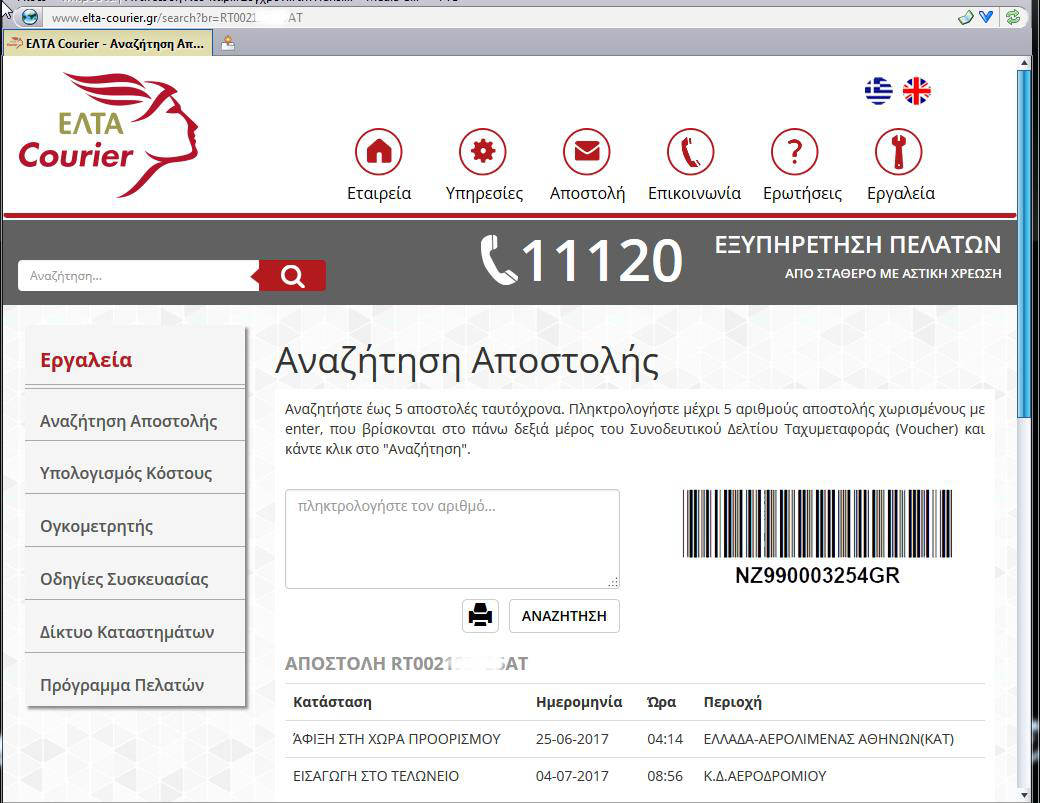Open the Εργαλεία wrench icon
Image resolution: width=1040 pixels, height=803 pixels.
[899, 153]
